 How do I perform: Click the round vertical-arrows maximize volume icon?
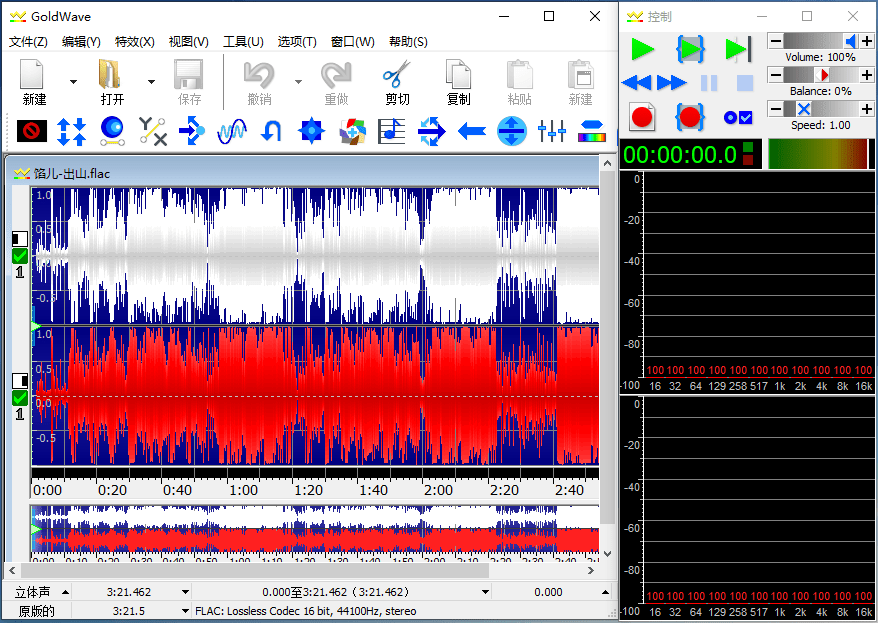pos(512,131)
